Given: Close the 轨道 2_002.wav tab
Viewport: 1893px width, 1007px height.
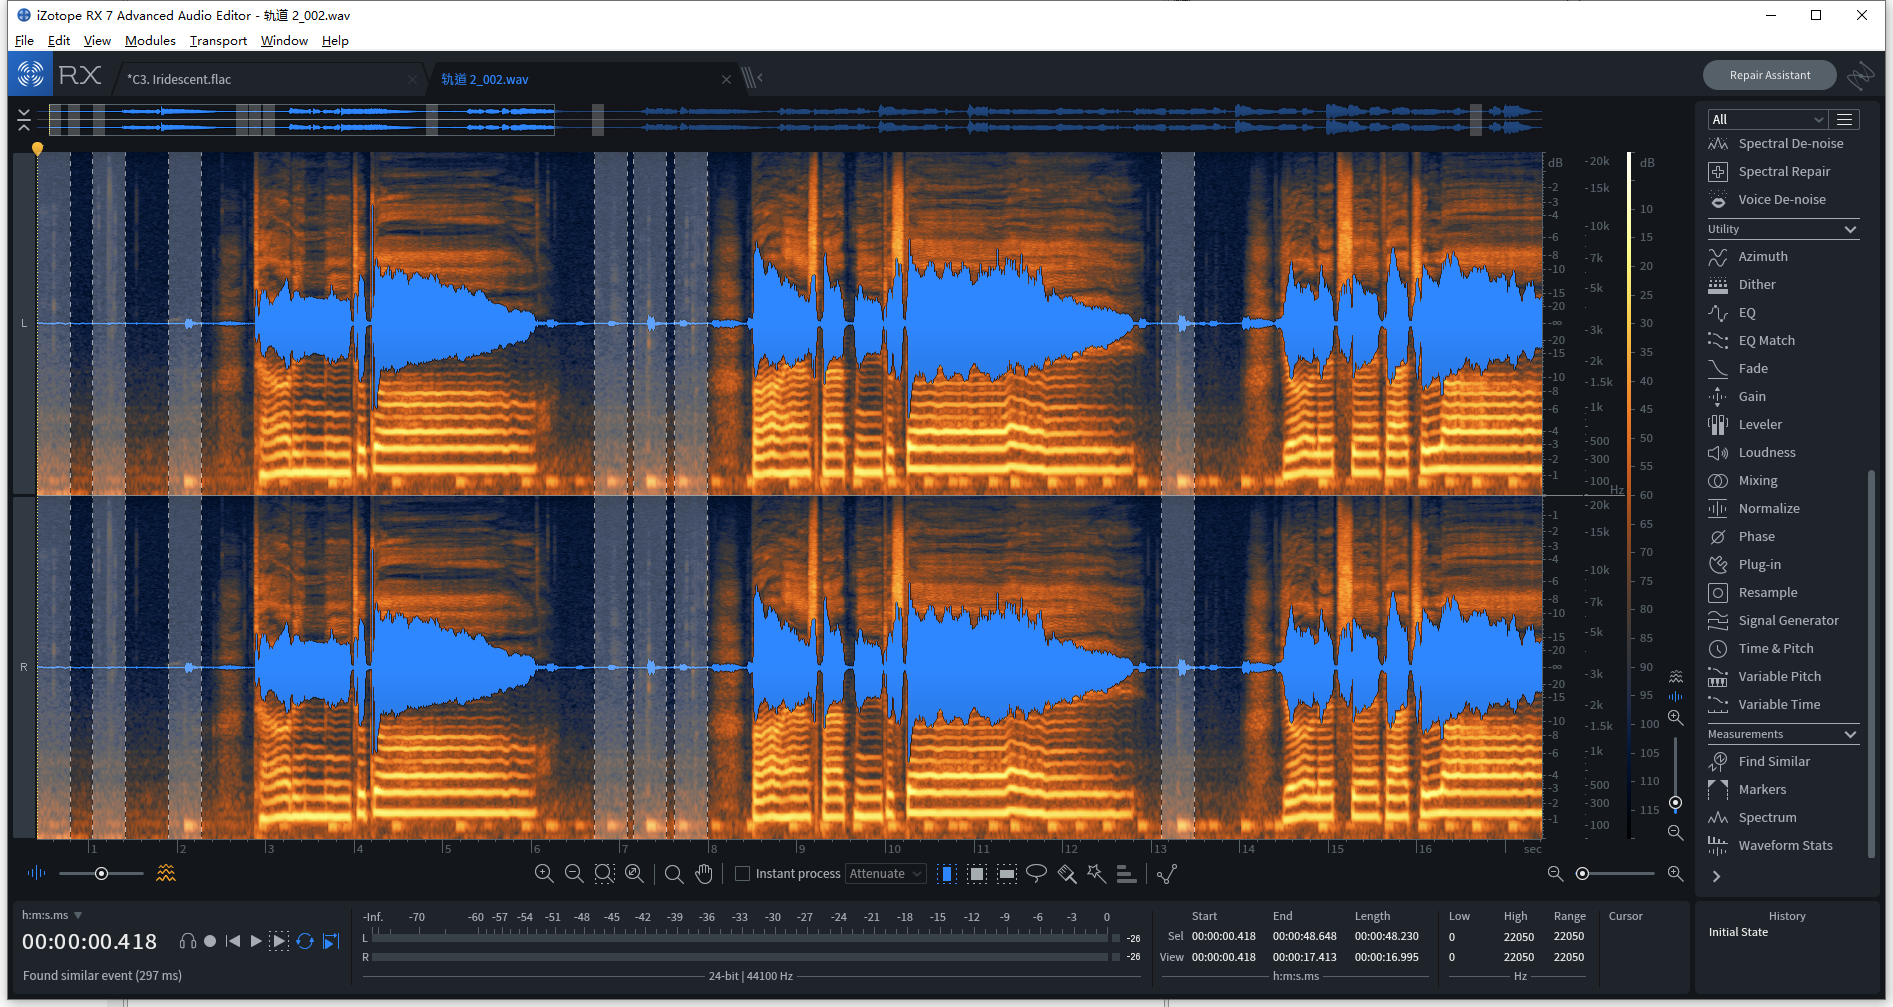Looking at the screenshot, I should click(727, 79).
